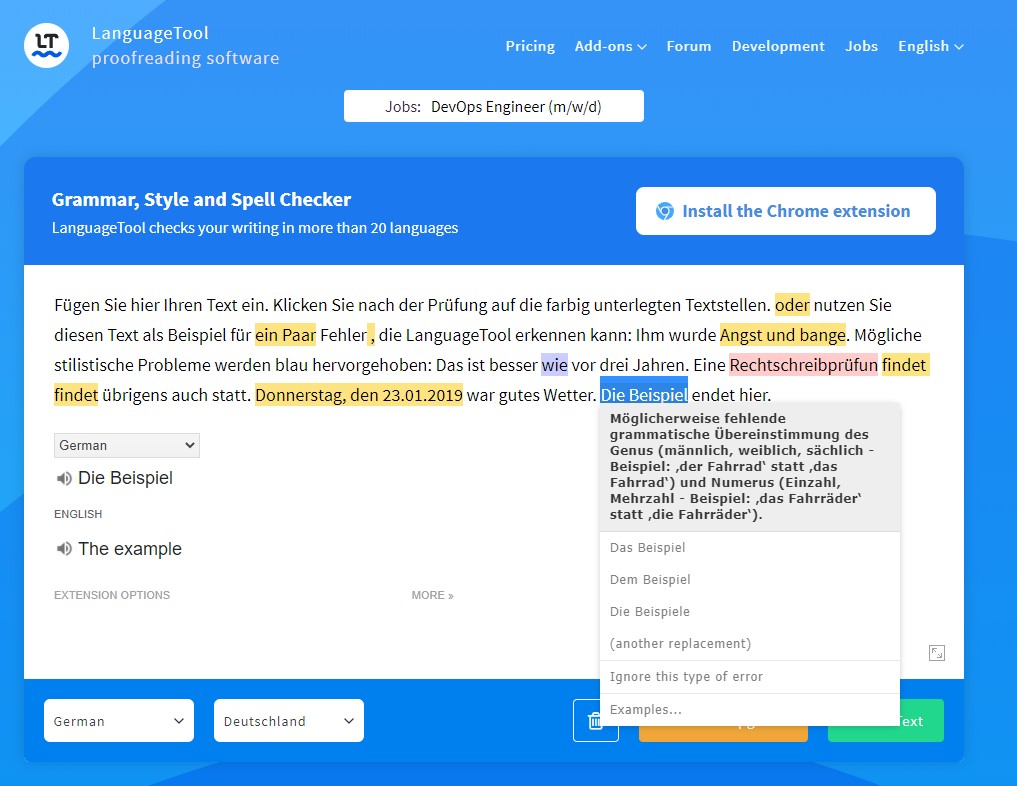
Task: Click the fullscreen expand icon in editor
Action: click(937, 652)
